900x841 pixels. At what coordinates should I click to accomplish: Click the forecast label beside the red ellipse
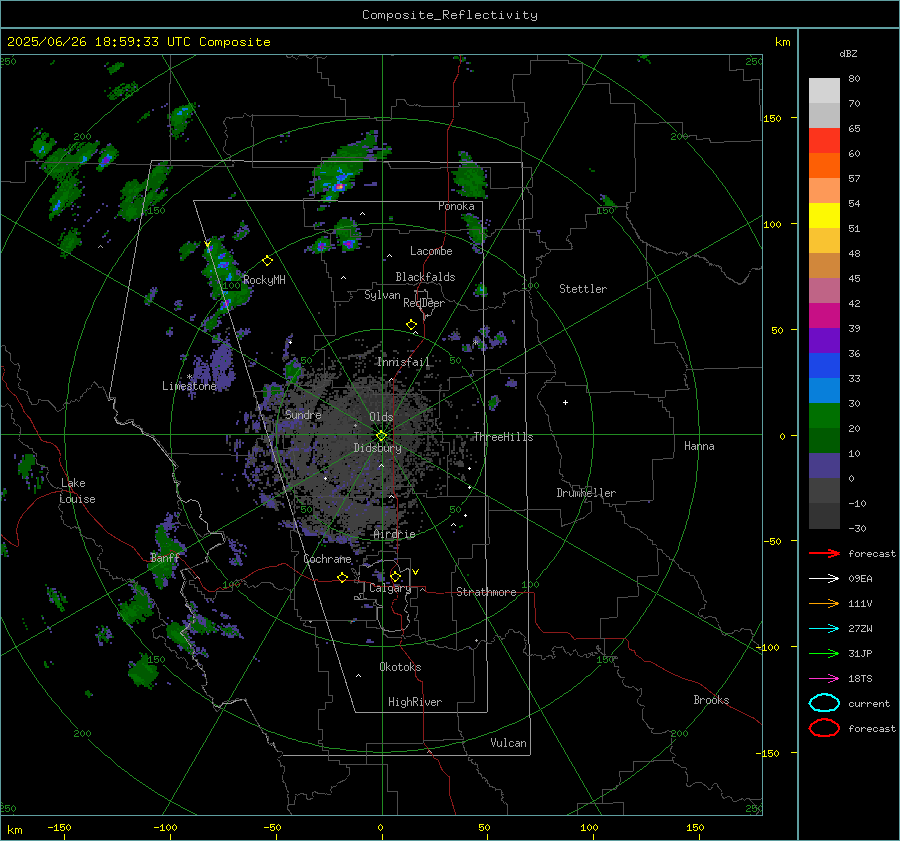872,728
